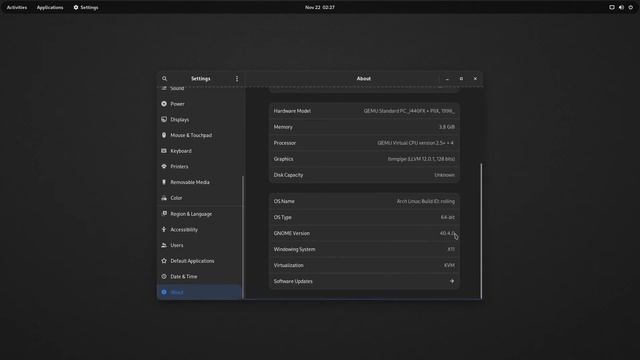Screen dimensions: 640x360
Task: Click Windowing System X11 value
Action: point(451,249)
